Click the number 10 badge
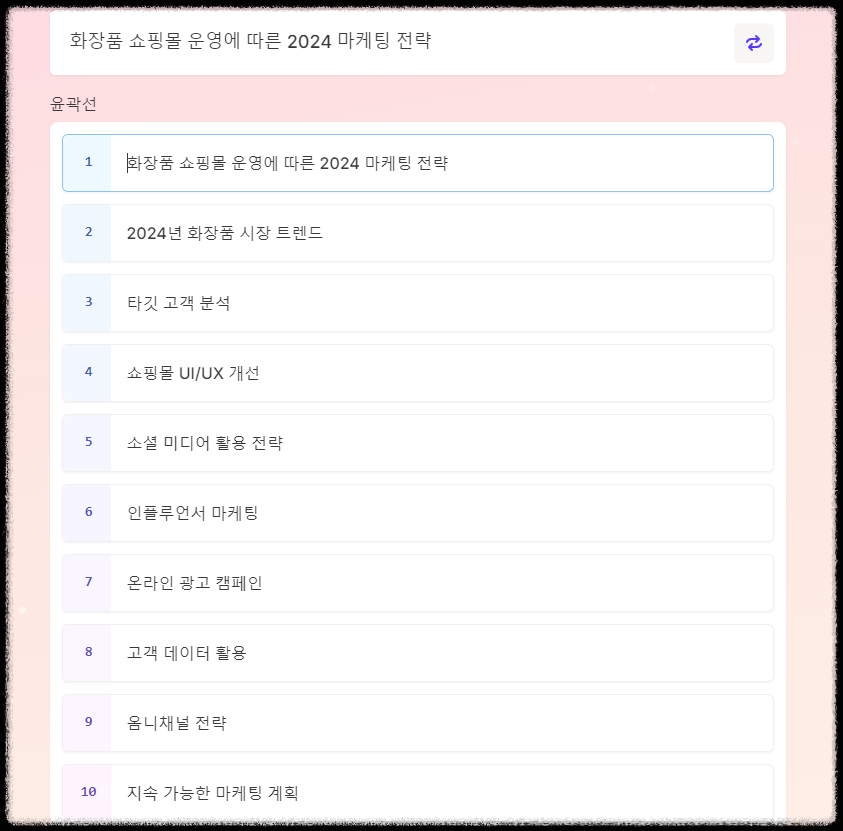 click(x=88, y=792)
